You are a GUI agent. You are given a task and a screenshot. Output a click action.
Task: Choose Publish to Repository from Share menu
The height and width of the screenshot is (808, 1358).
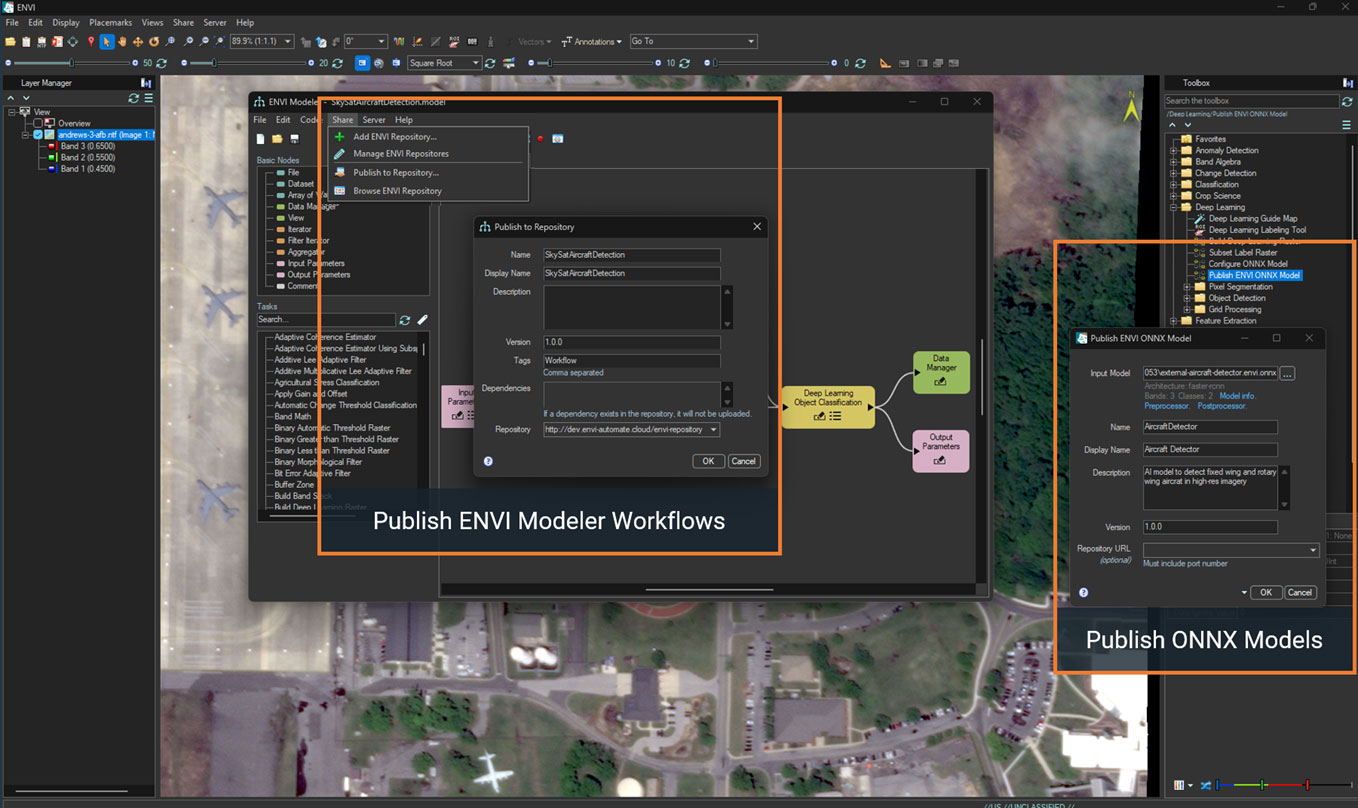coord(395,172)
